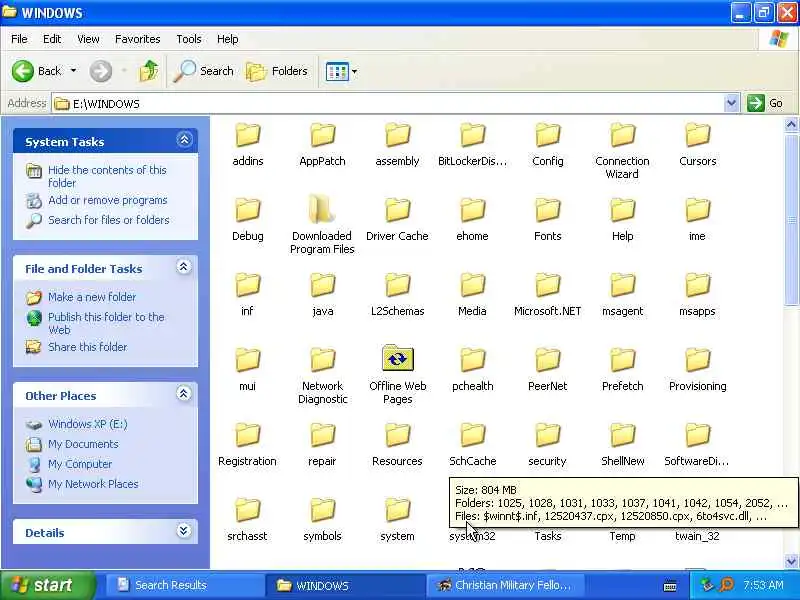Open the Help menu
The image size is (800, 600).
tap(227, 39)
